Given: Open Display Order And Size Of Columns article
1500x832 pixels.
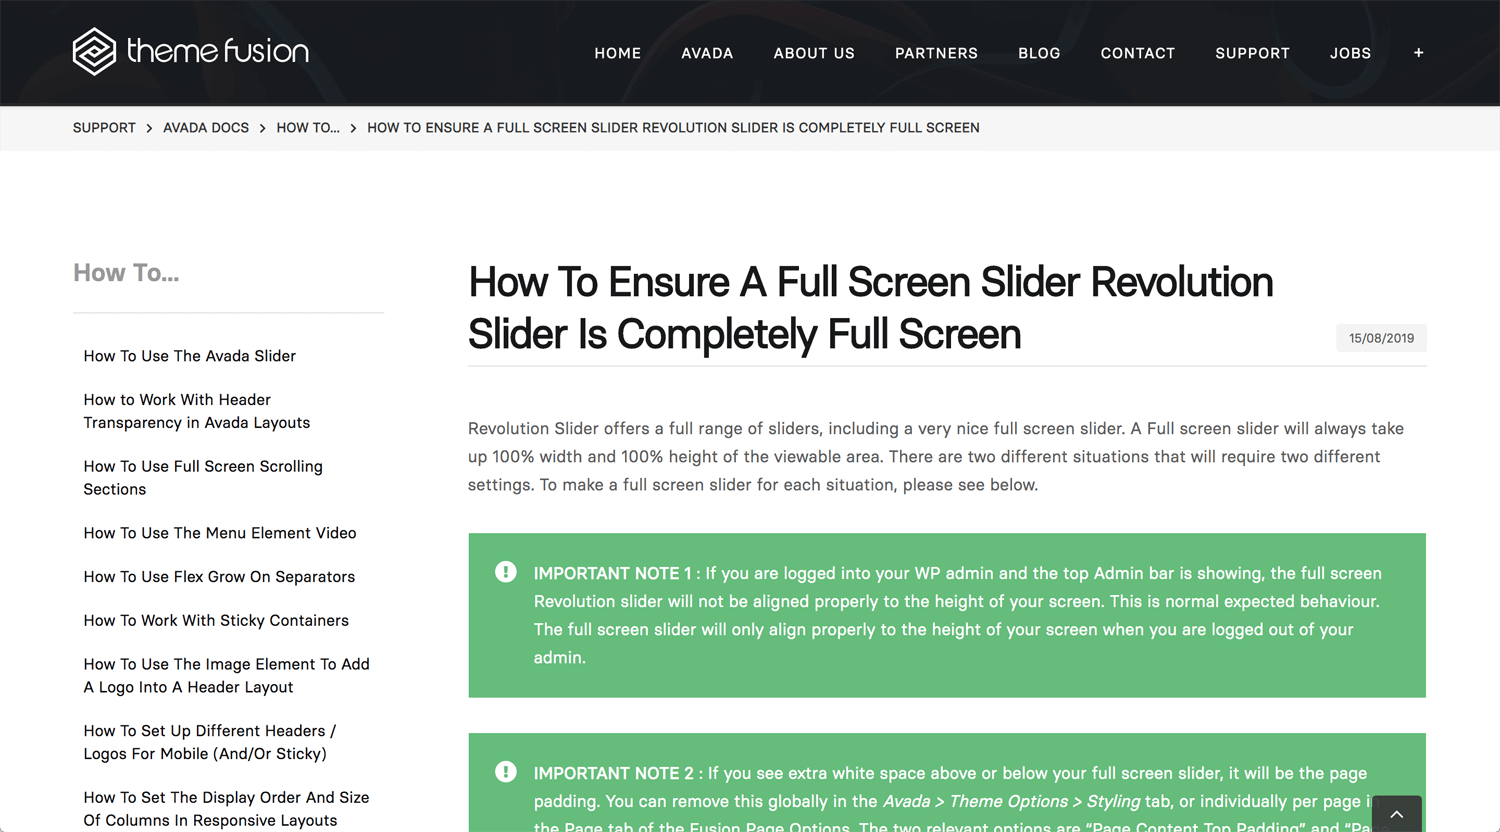Looking at the screenshot, I should (x=227, y=809).
